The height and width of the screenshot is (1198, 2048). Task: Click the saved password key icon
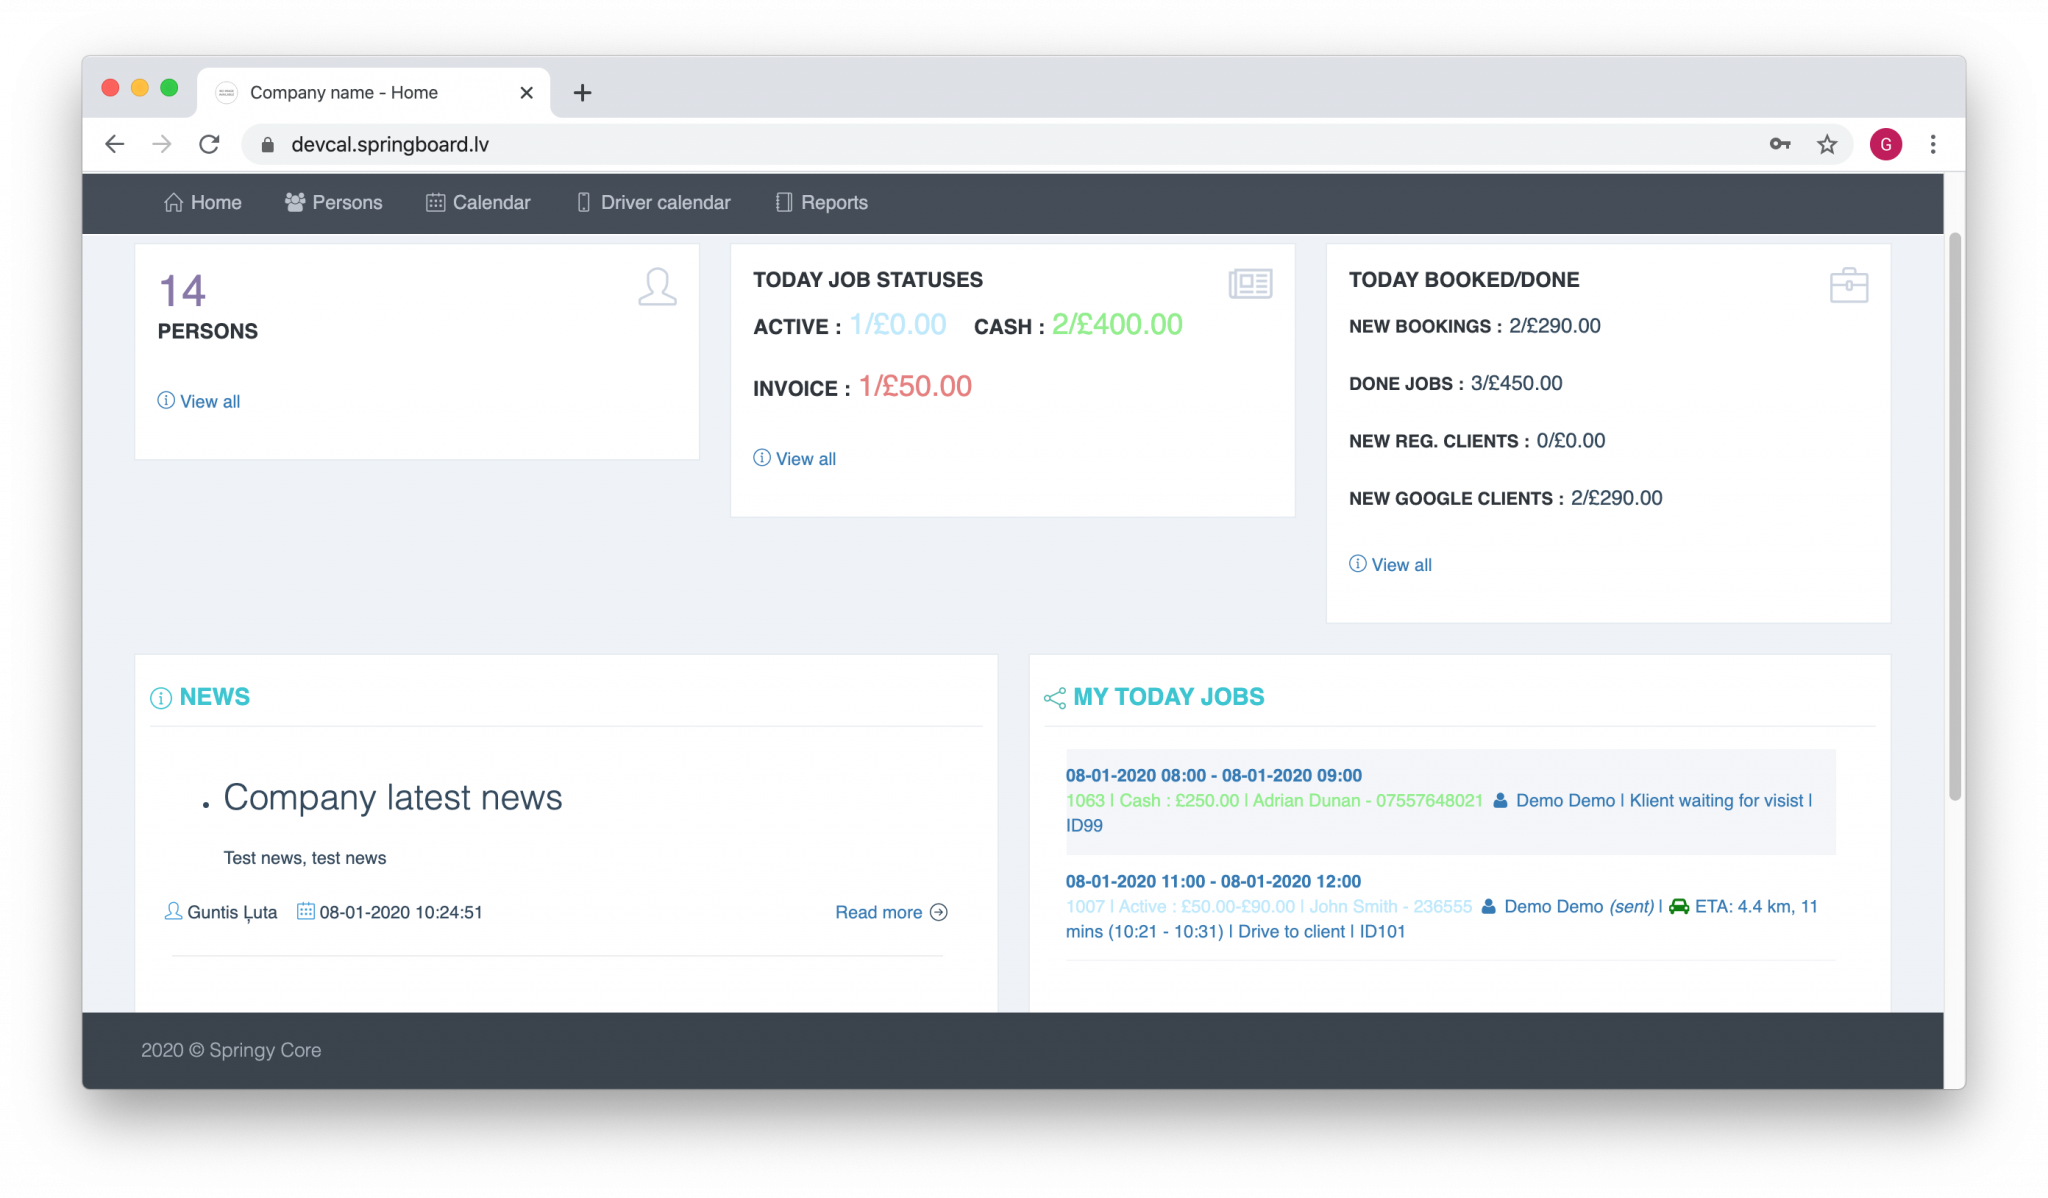coord(1780,144)
